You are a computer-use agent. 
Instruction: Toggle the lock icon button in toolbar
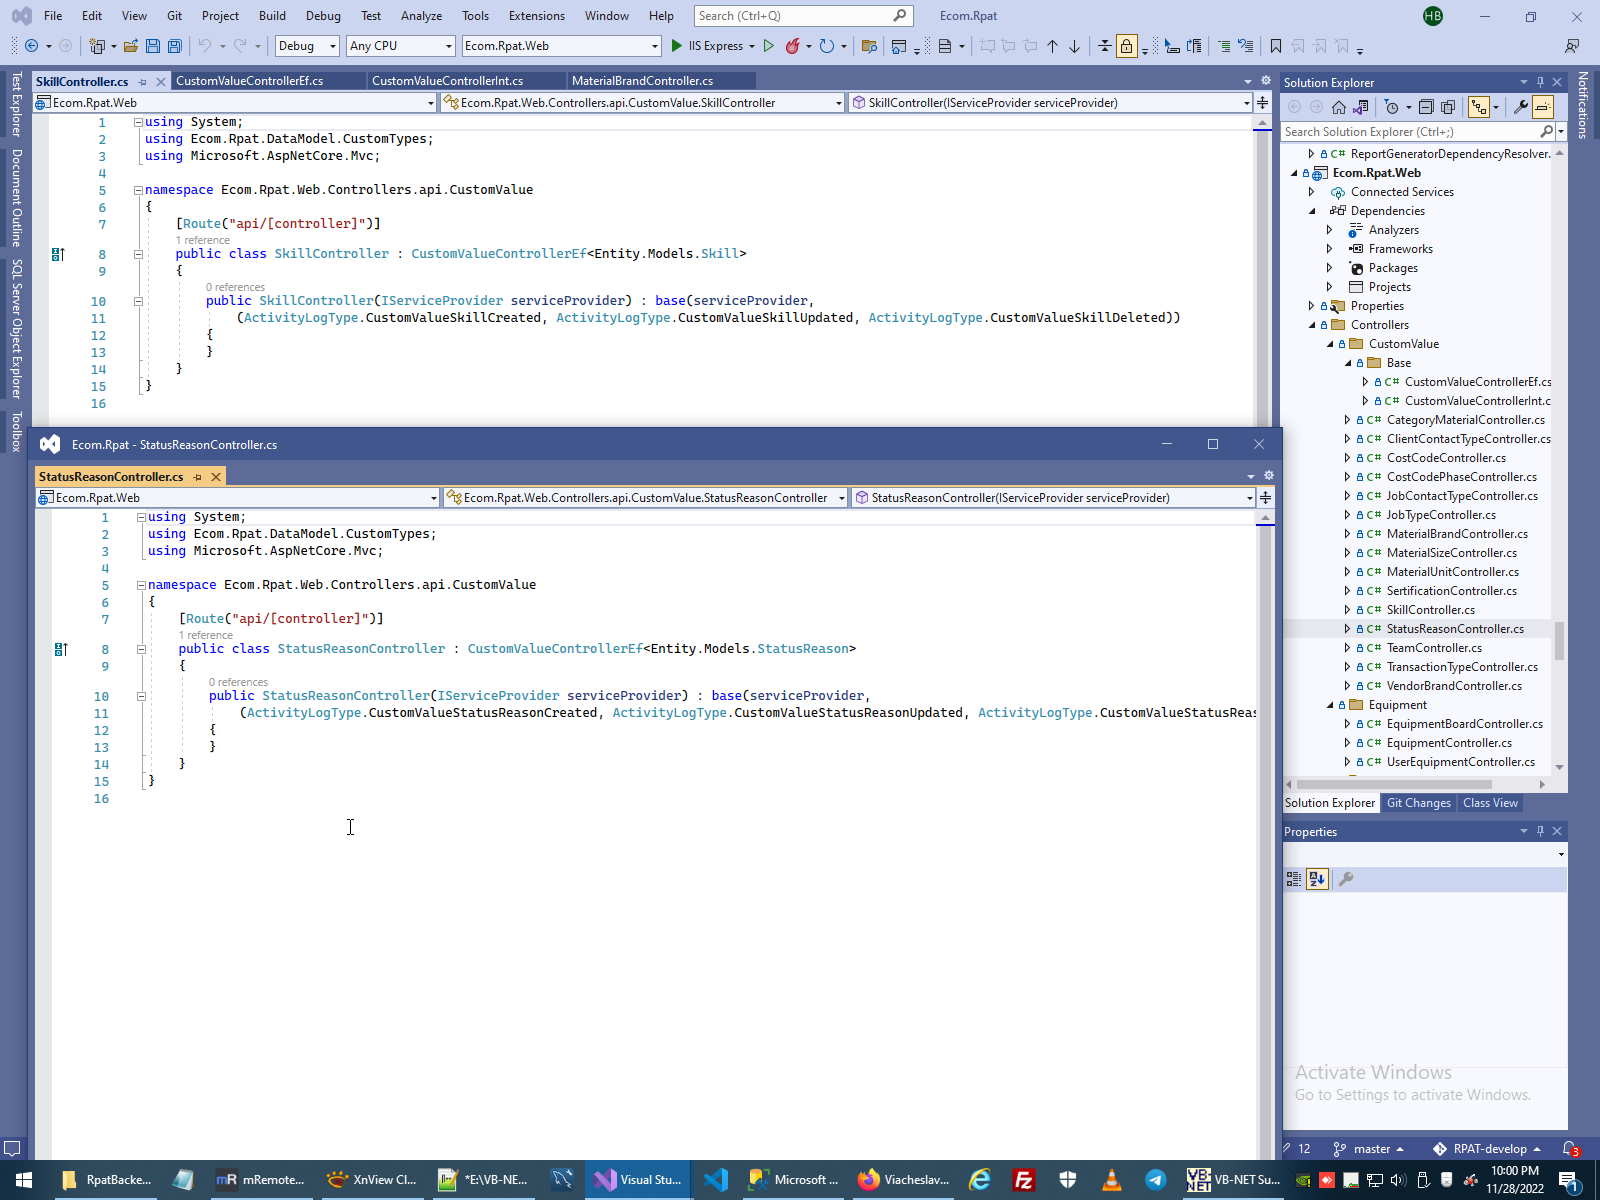tap(1127, 46)
